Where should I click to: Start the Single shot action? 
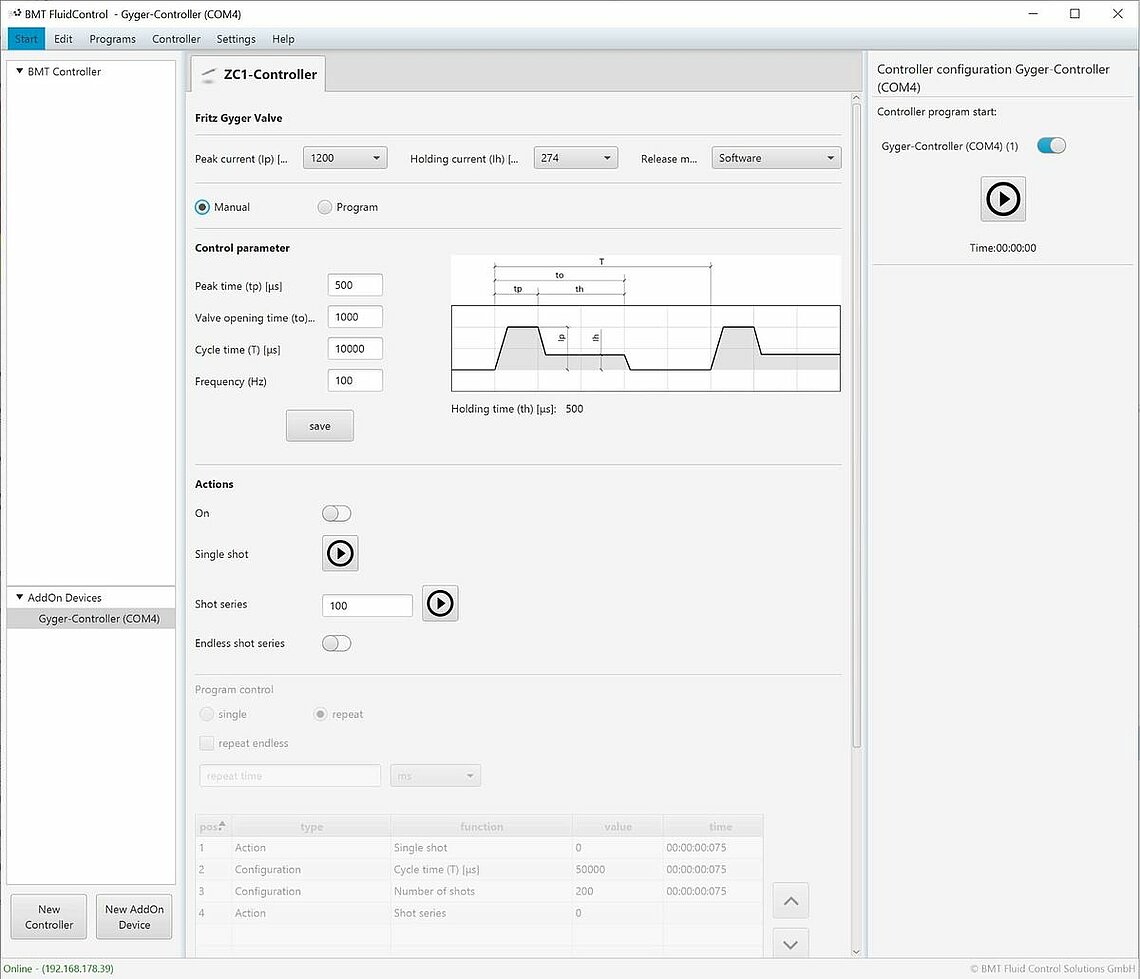(340, 553)
